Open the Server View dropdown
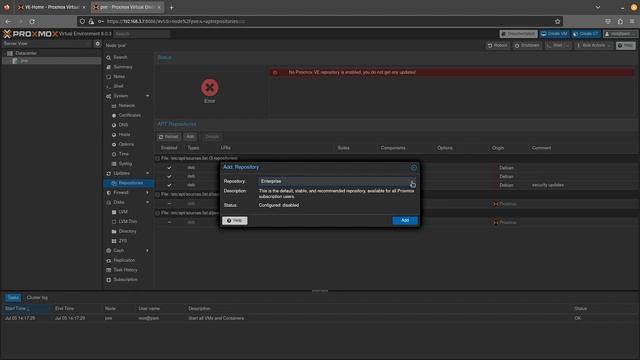The height and width of the screenshot is (360, 640). (47, 44)
